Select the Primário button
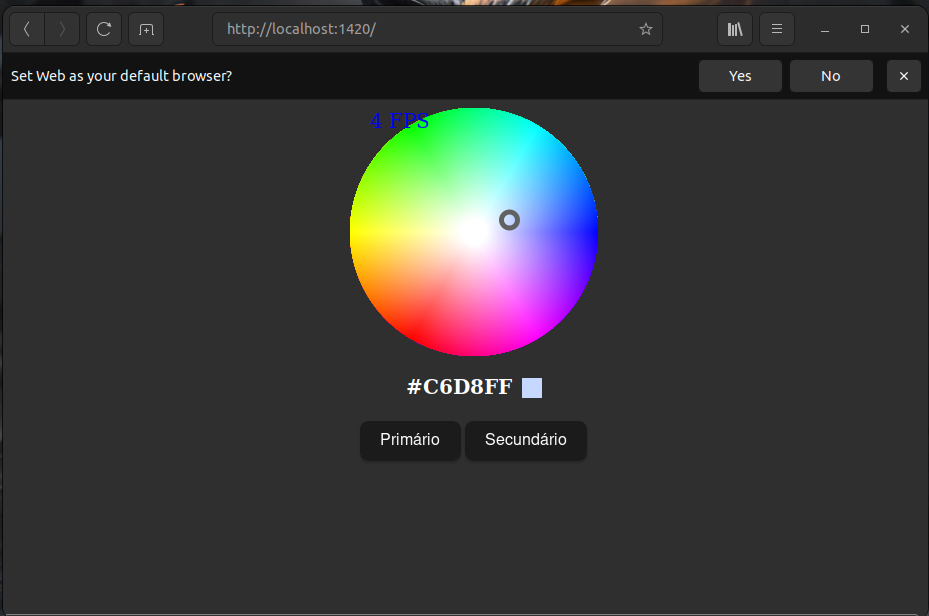Viewport: 929px width, 616px height. pyautogui.click(x=410, y=440)
